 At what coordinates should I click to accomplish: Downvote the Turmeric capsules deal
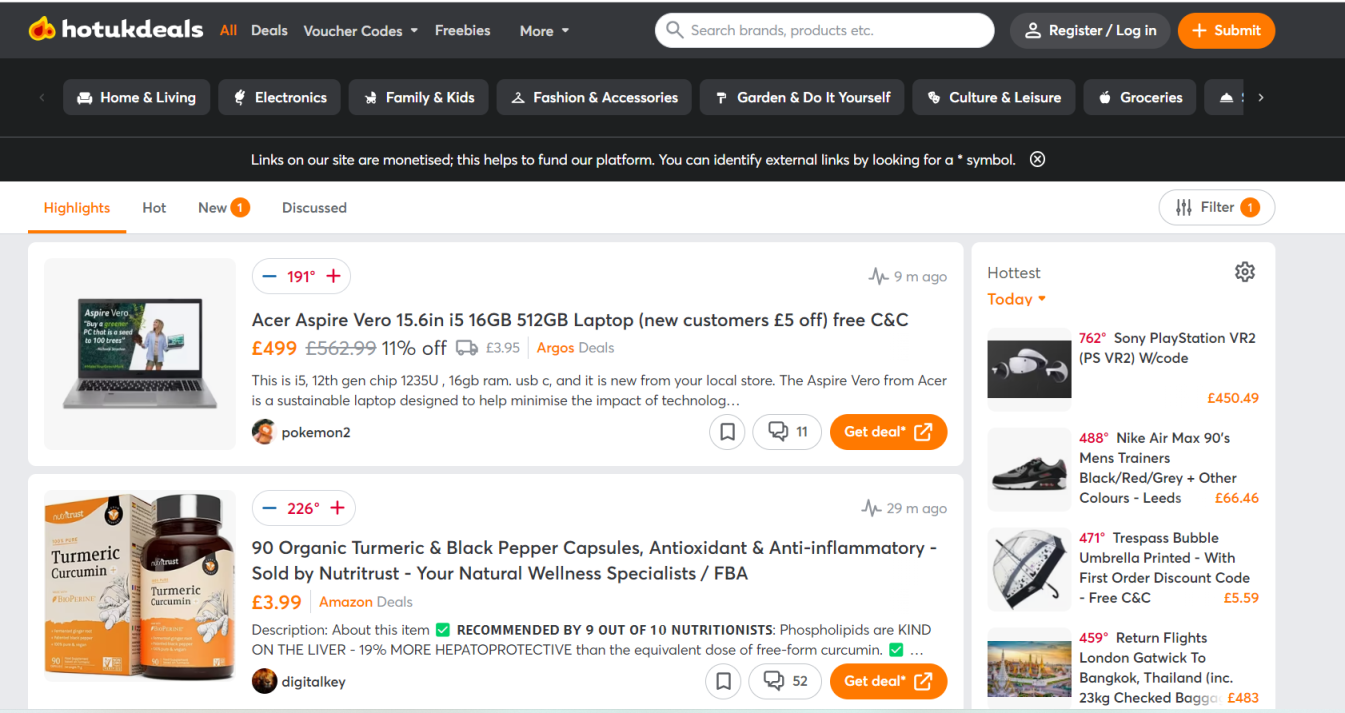[268, 508]
